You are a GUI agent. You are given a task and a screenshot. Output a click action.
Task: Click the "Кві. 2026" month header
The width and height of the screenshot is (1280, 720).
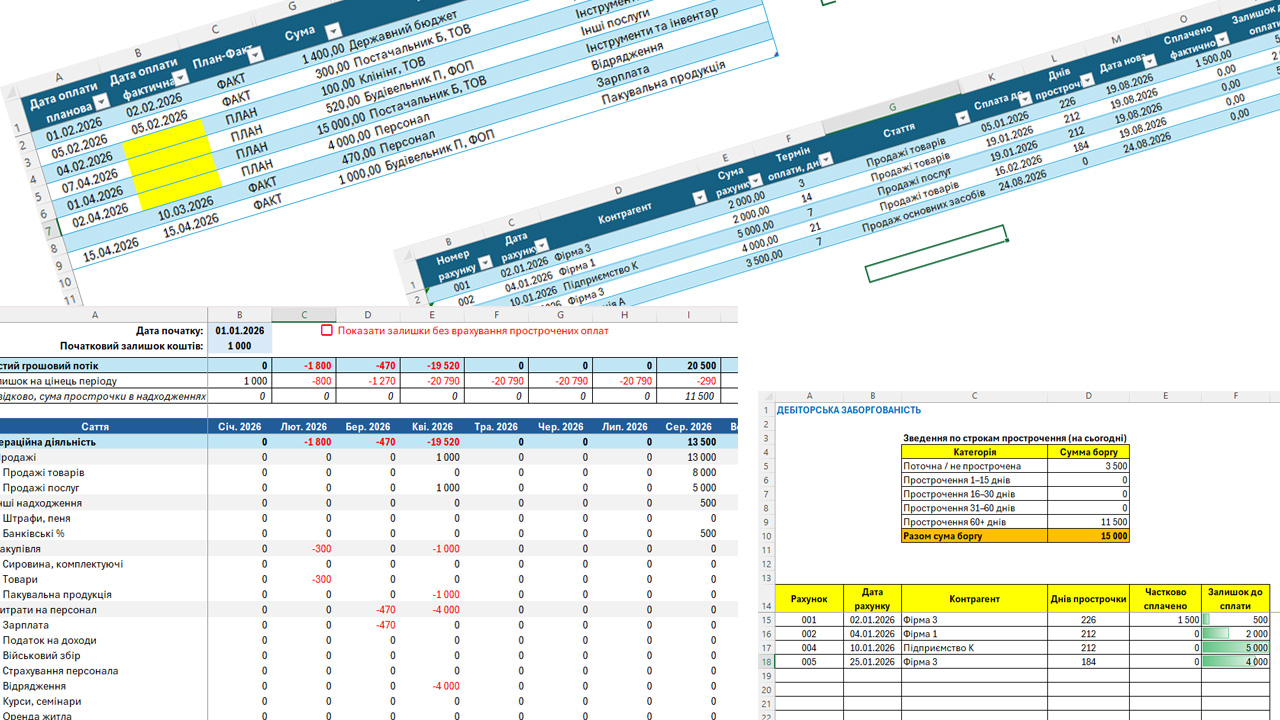(432, 427)
